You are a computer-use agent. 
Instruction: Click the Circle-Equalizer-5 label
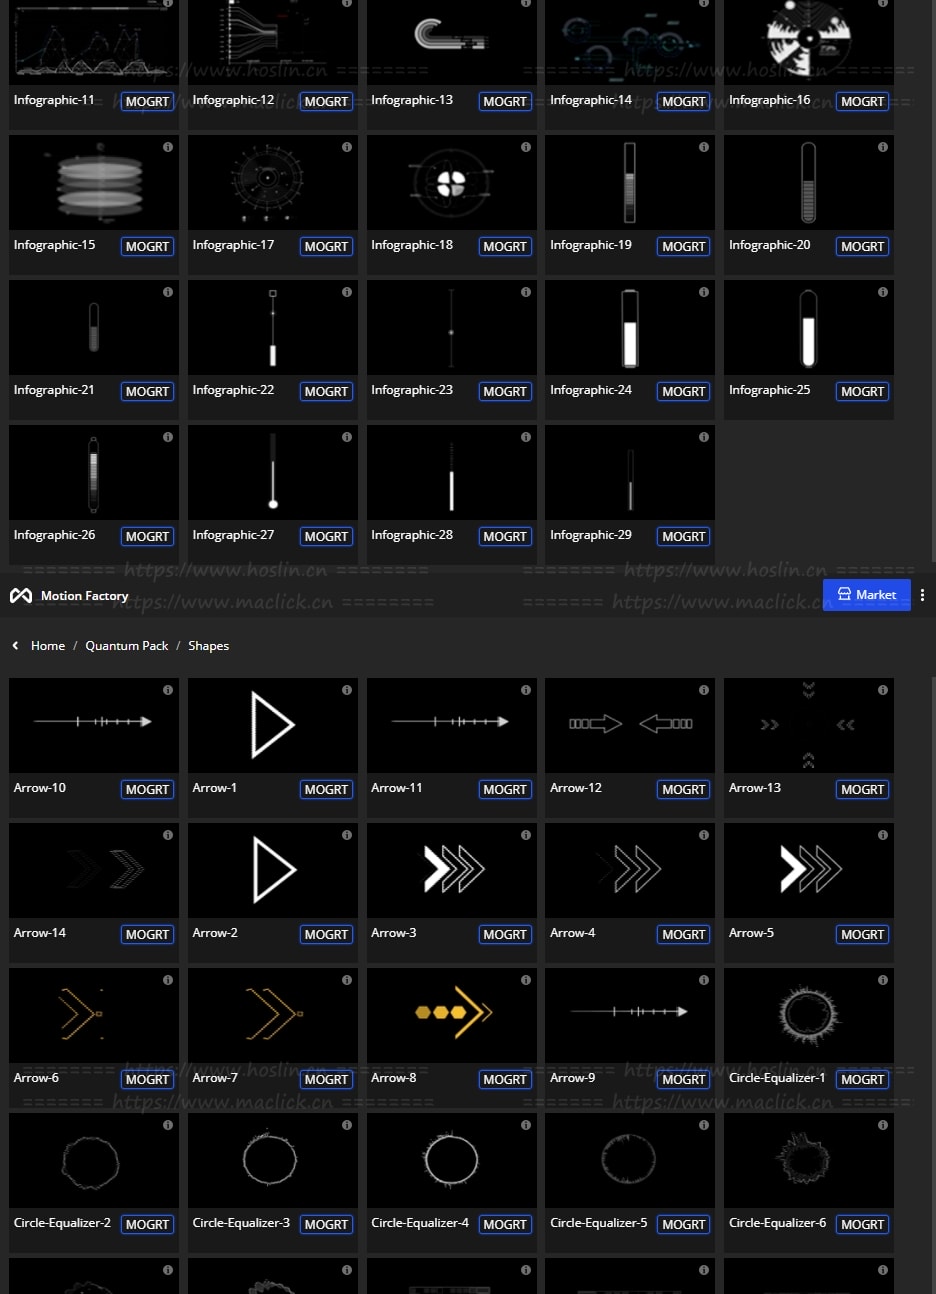(599, 1223)
